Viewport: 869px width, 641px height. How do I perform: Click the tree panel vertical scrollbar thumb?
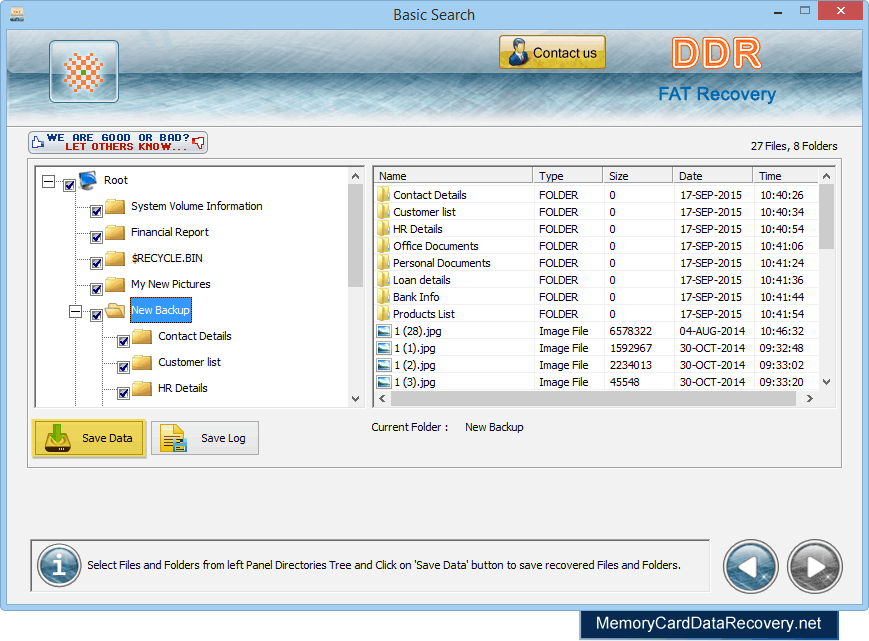point(356,235)
